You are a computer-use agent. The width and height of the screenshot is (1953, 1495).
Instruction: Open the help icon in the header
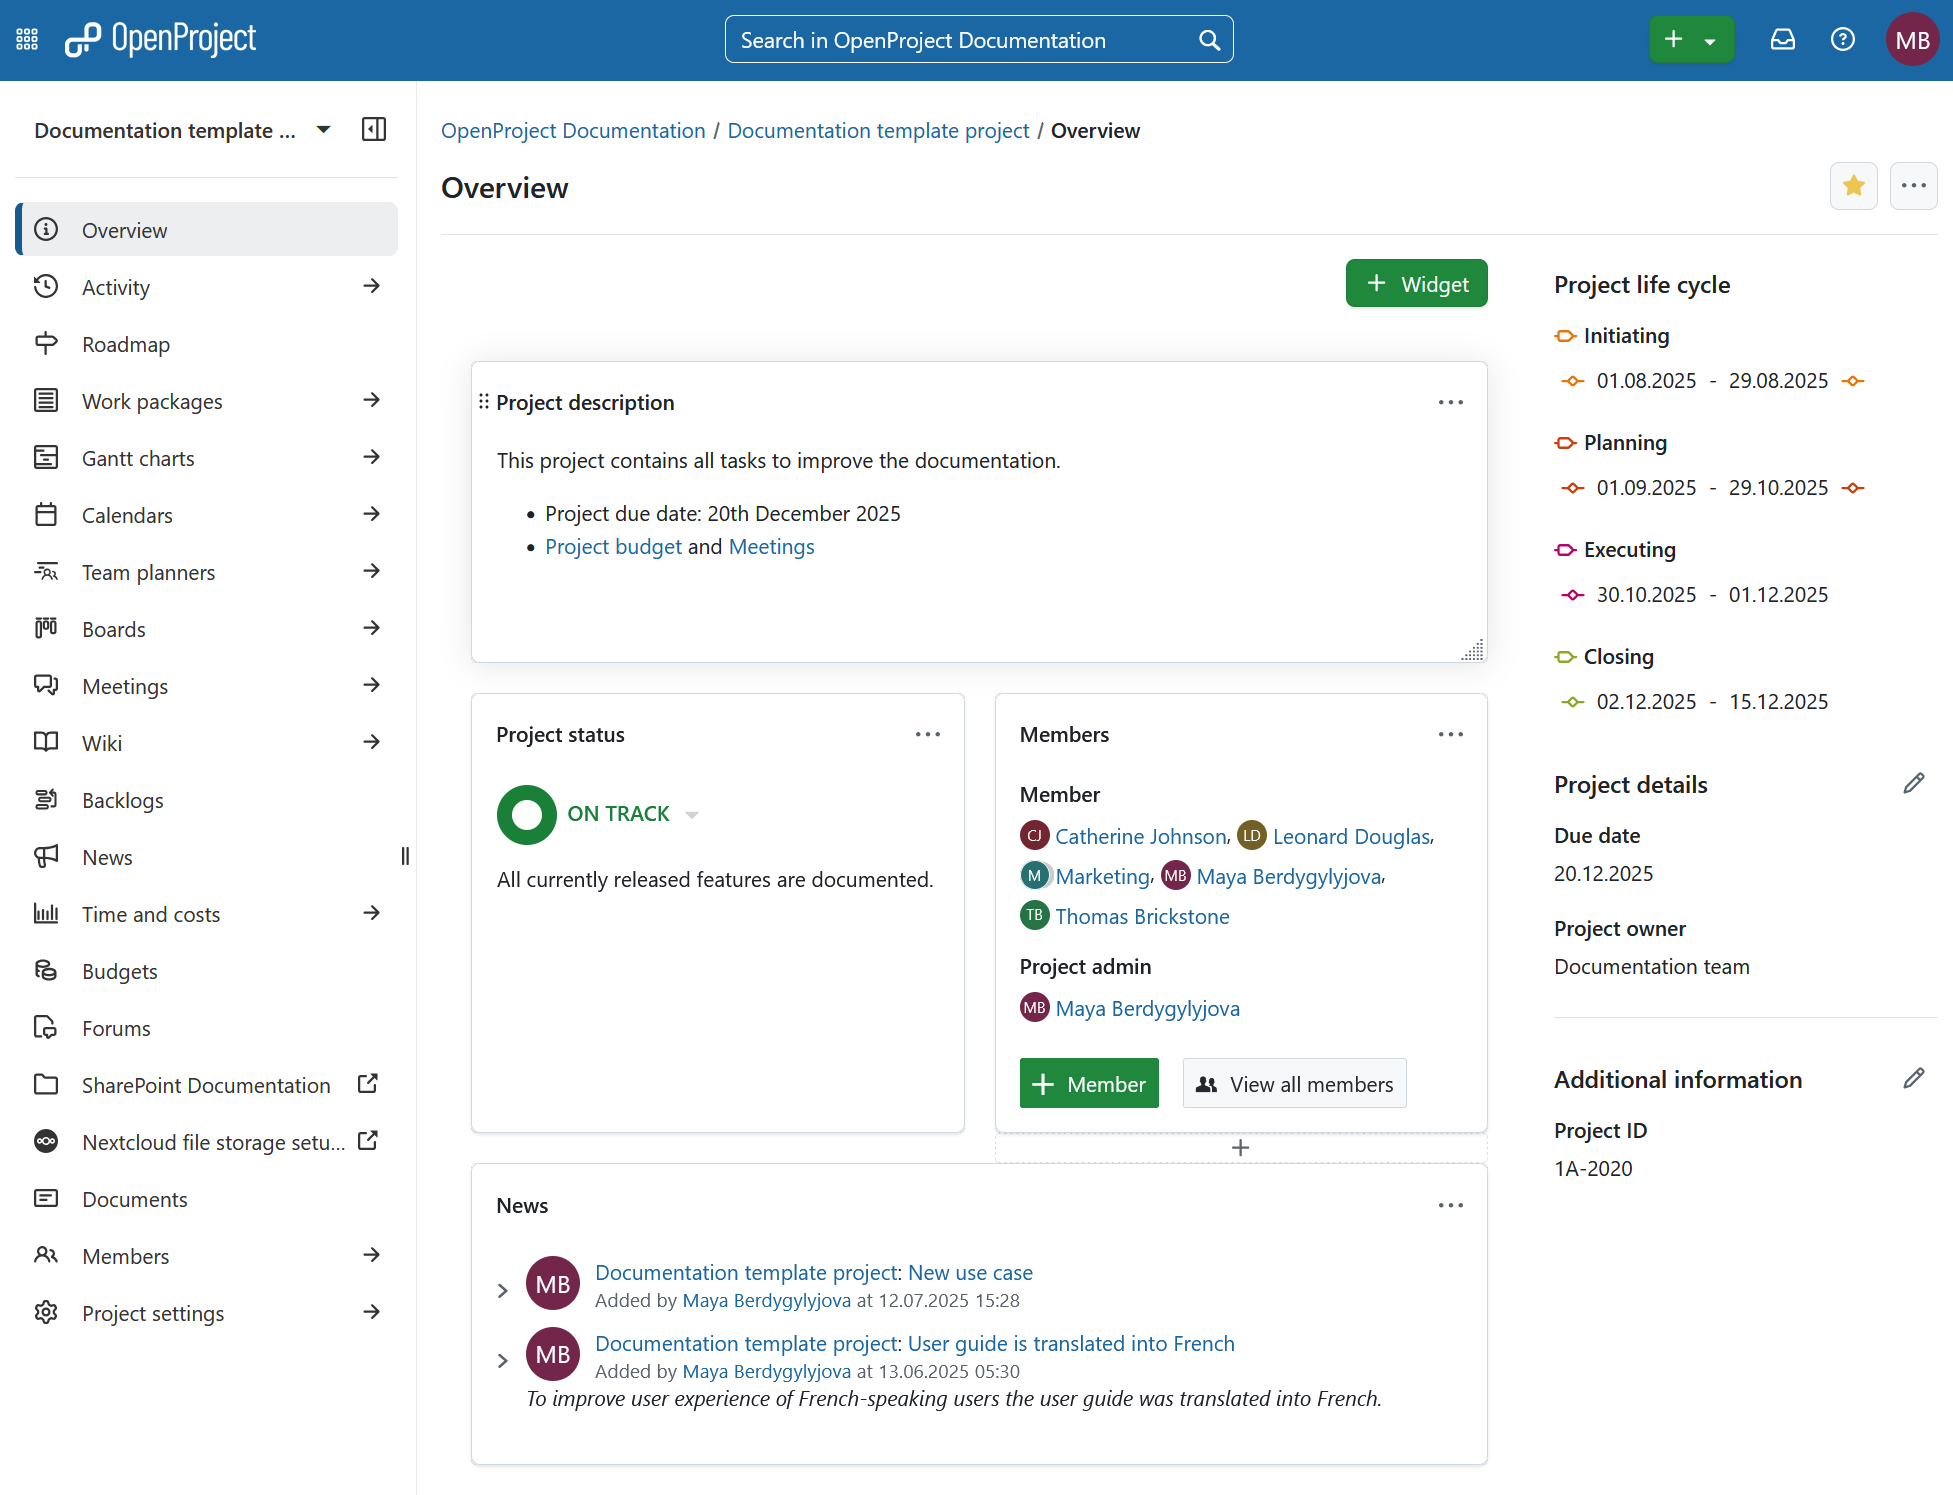pos(1843,39)
